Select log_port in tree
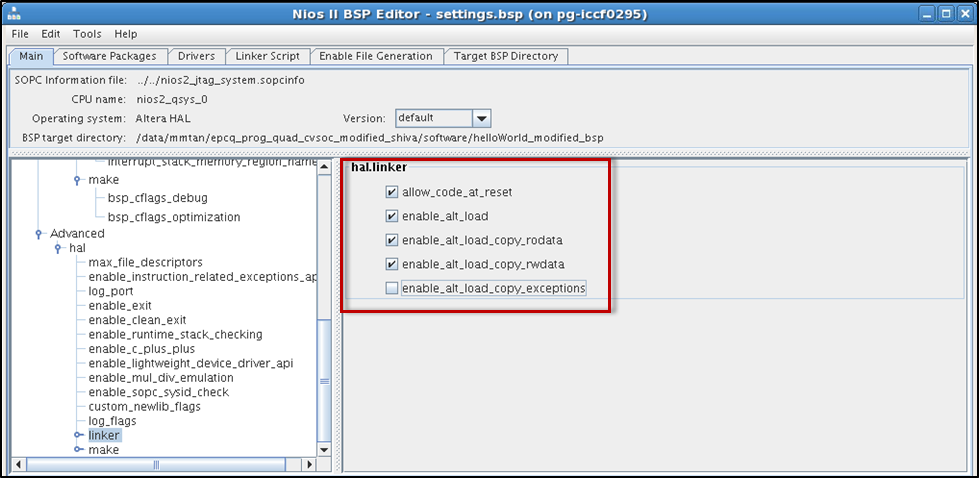 (x=111, y=291)
